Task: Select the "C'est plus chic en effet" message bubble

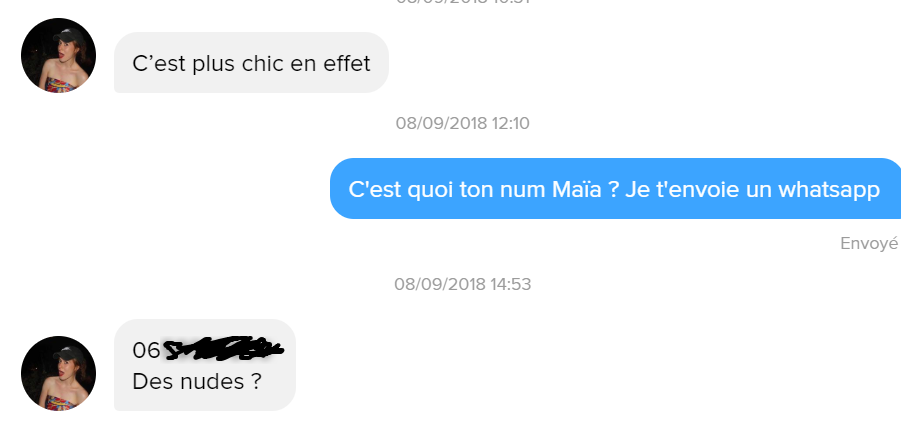Action: tap(251, 62)
